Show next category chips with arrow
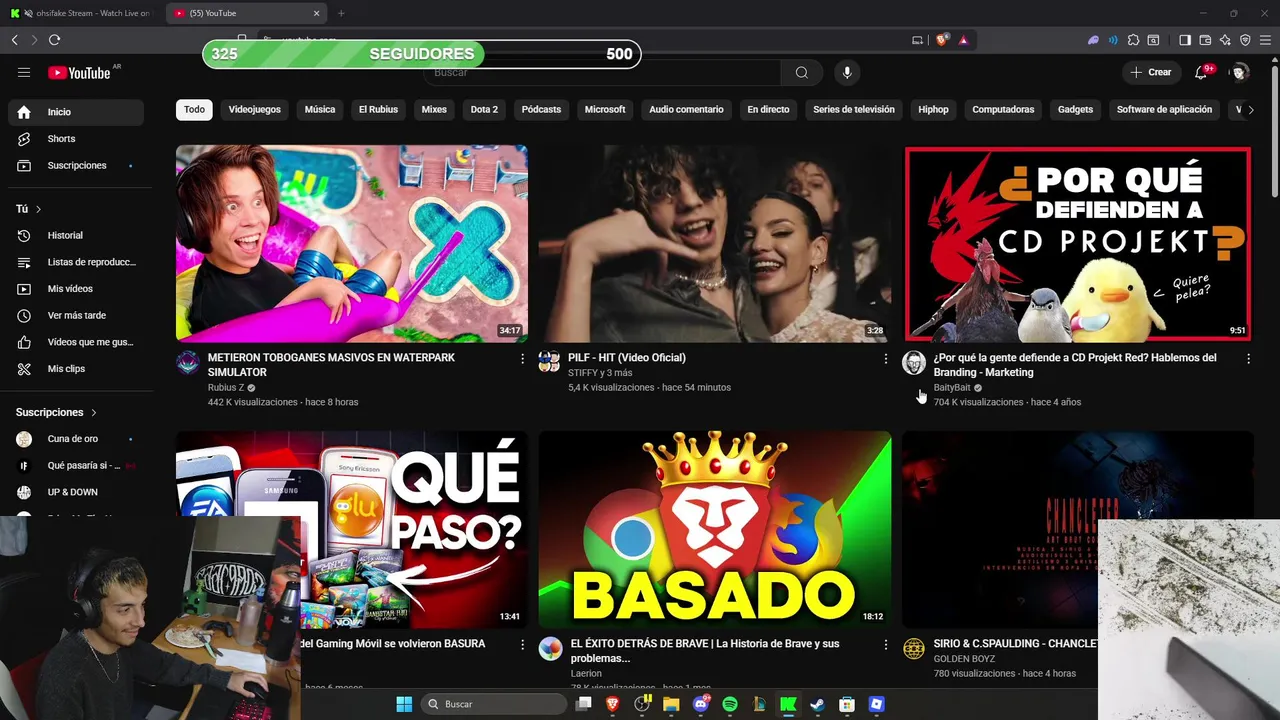The image size is (1280, 720). point(1250,110)
